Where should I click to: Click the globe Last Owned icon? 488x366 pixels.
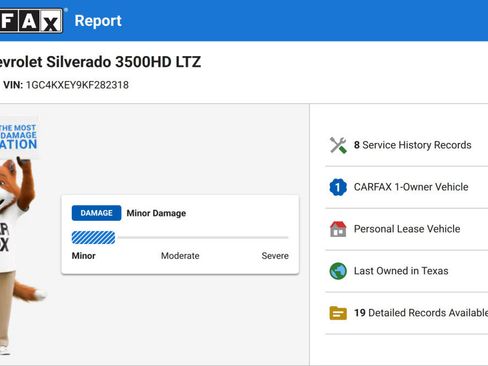338,271
